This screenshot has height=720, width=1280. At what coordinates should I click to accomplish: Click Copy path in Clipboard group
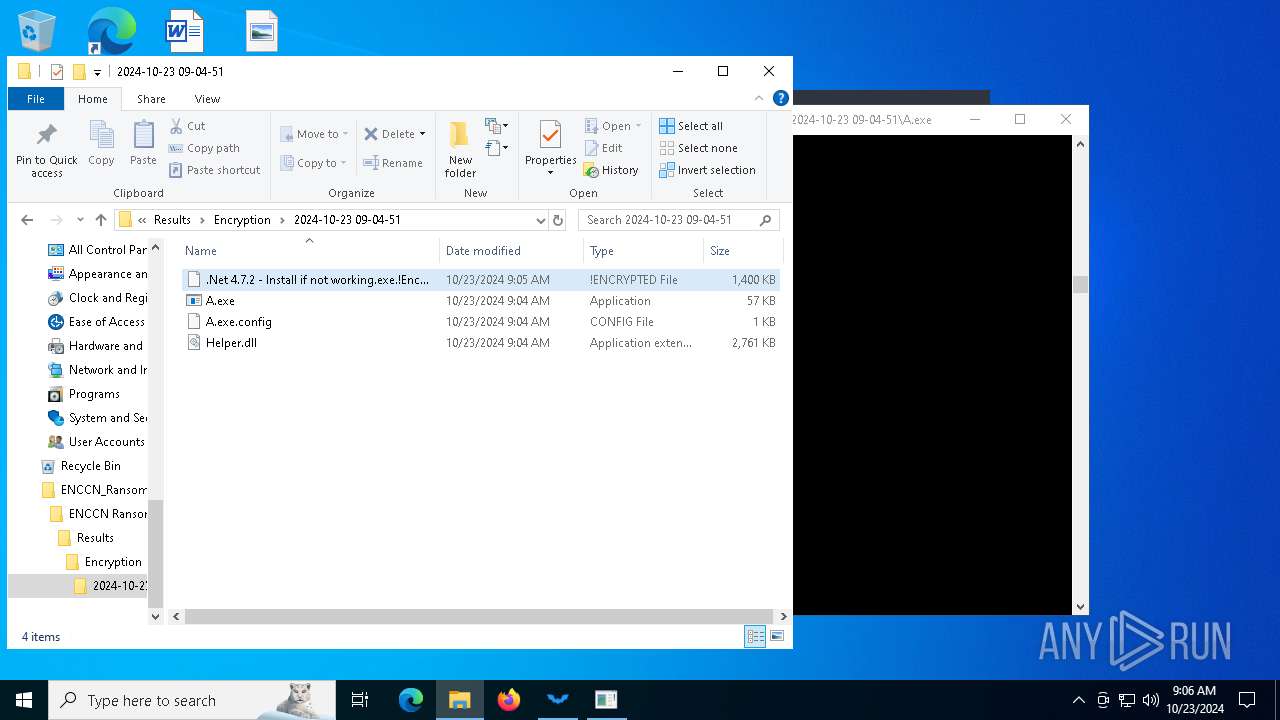click(204, 148)
